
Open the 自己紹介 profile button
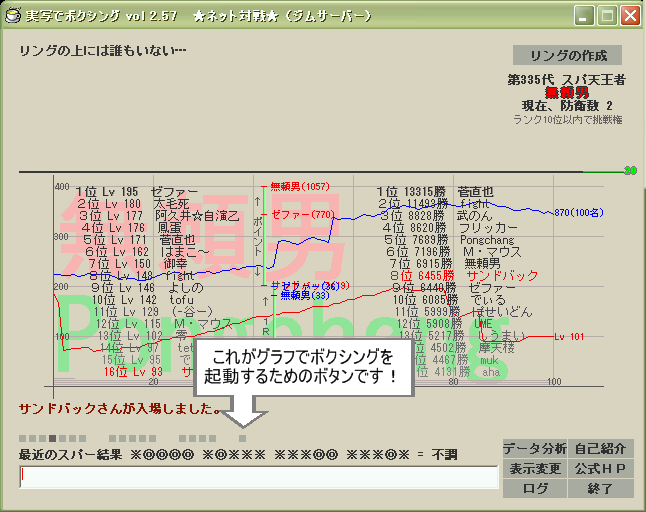click(x=600, y=448)
